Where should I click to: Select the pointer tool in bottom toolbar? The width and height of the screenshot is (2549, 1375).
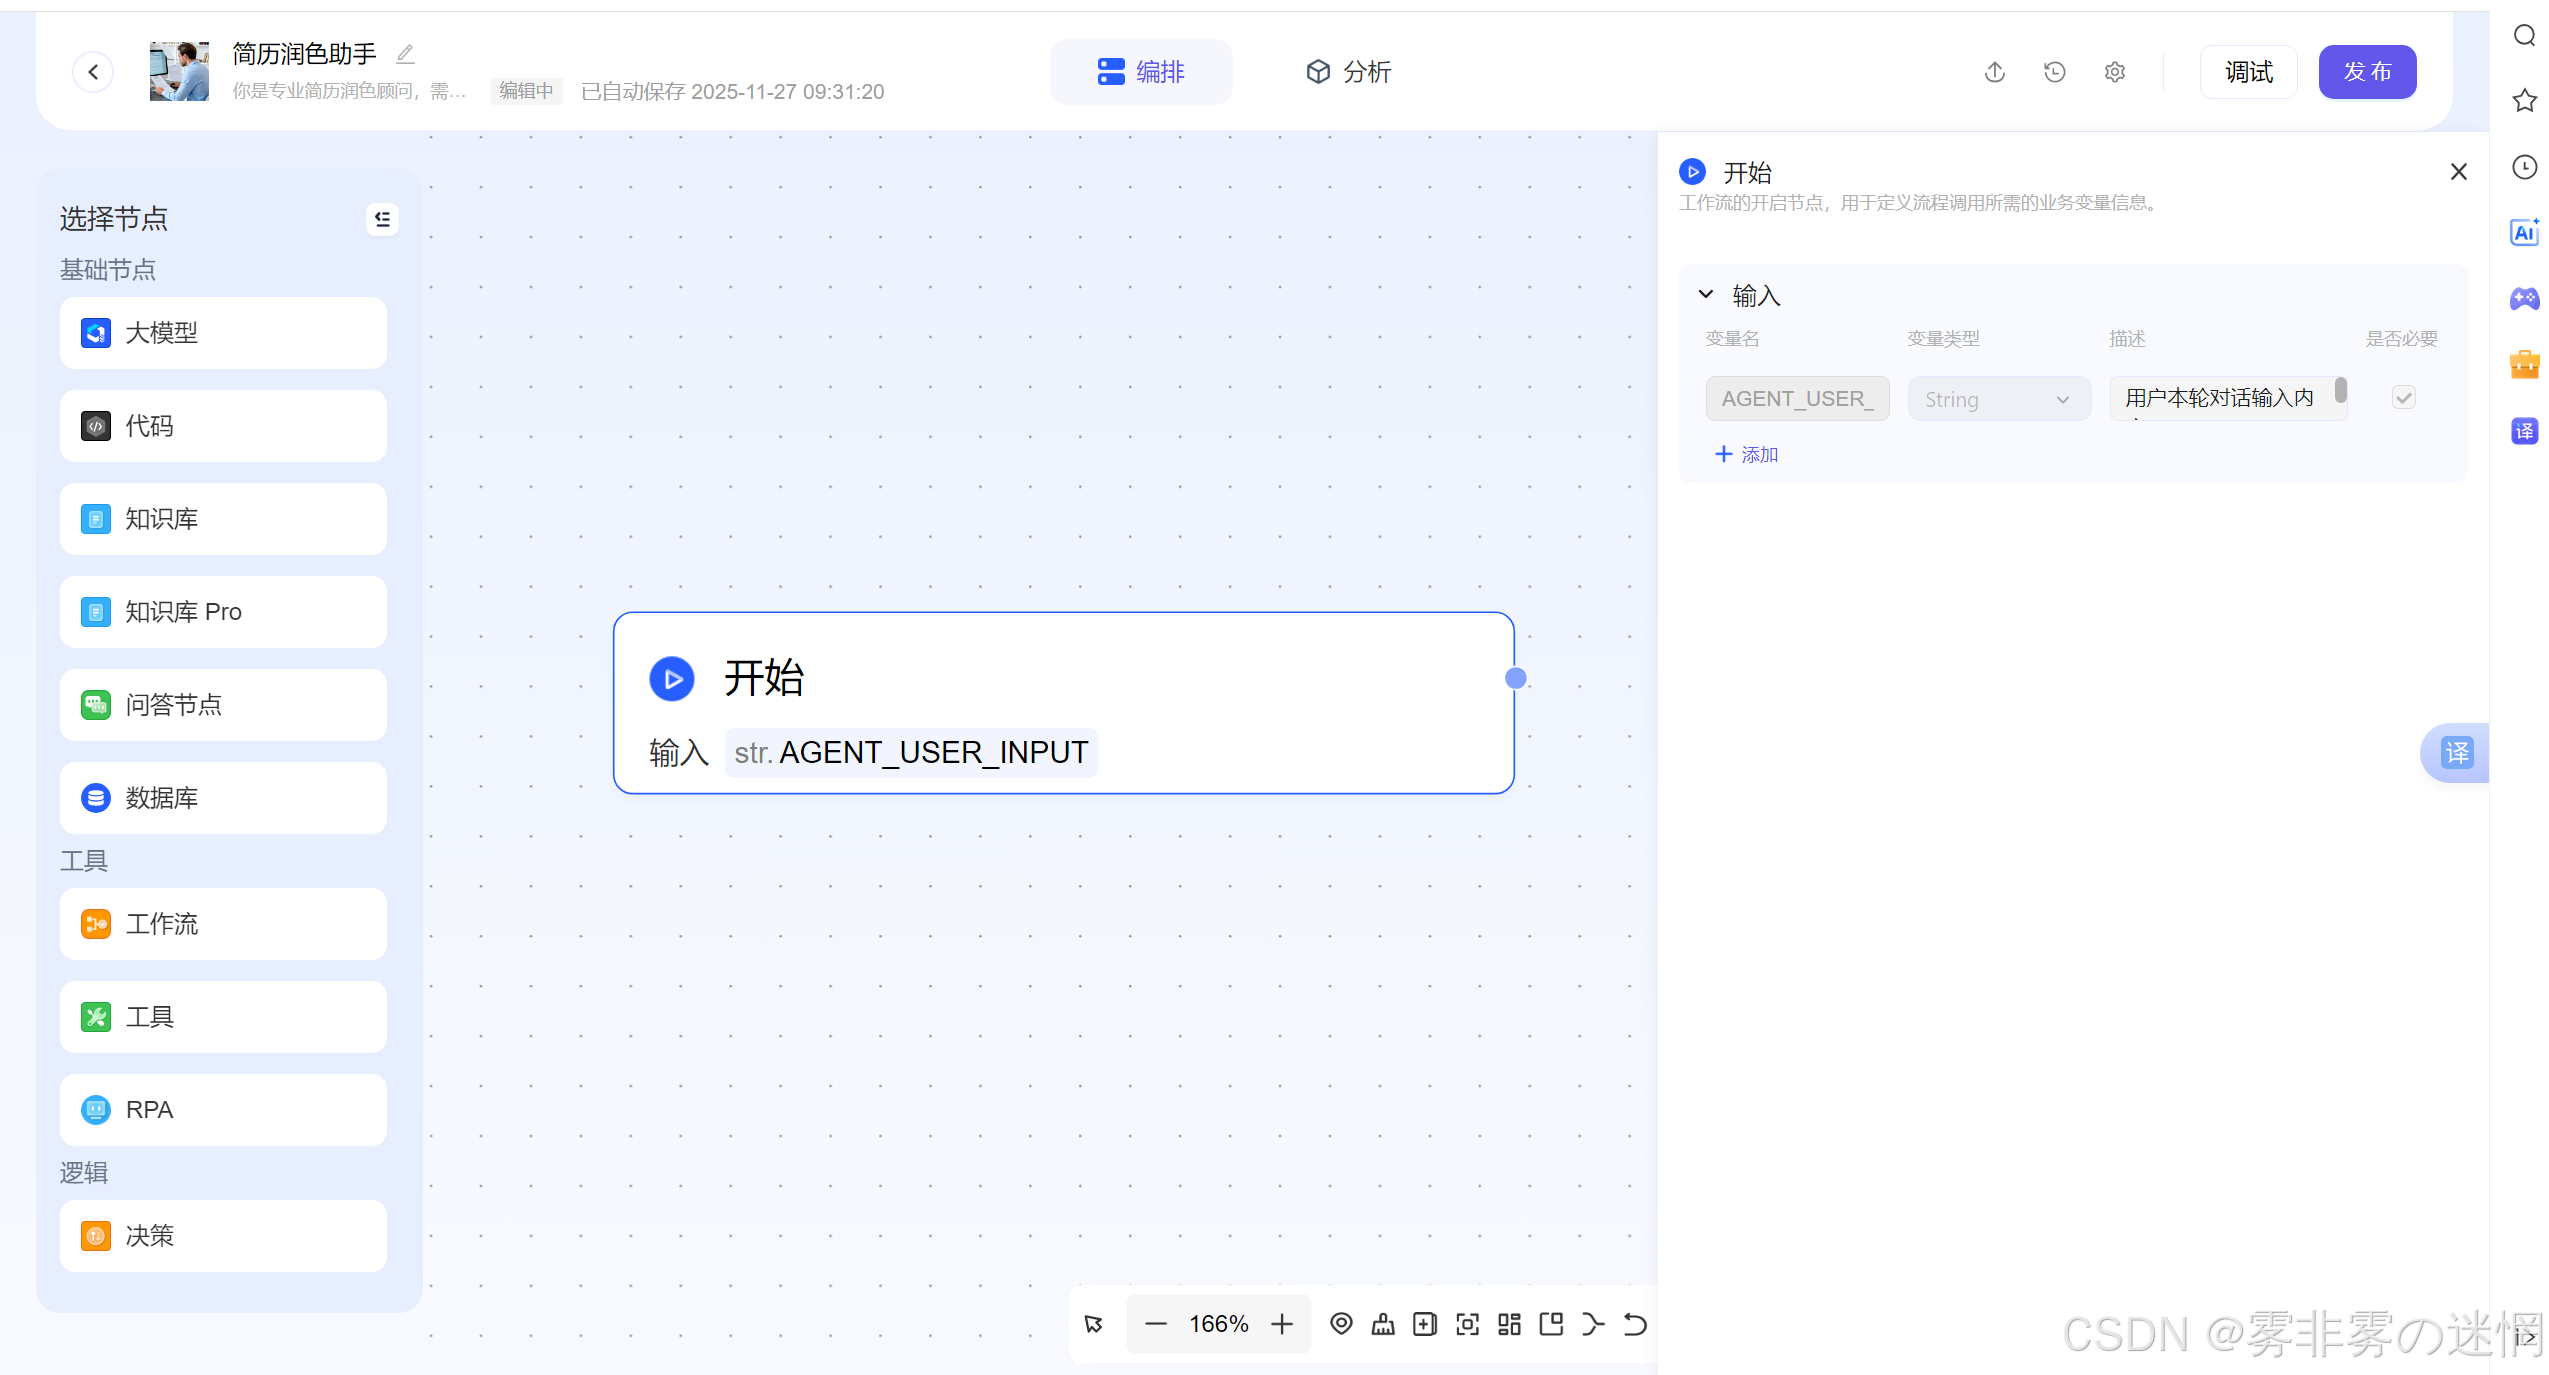click(1093, 1324)
